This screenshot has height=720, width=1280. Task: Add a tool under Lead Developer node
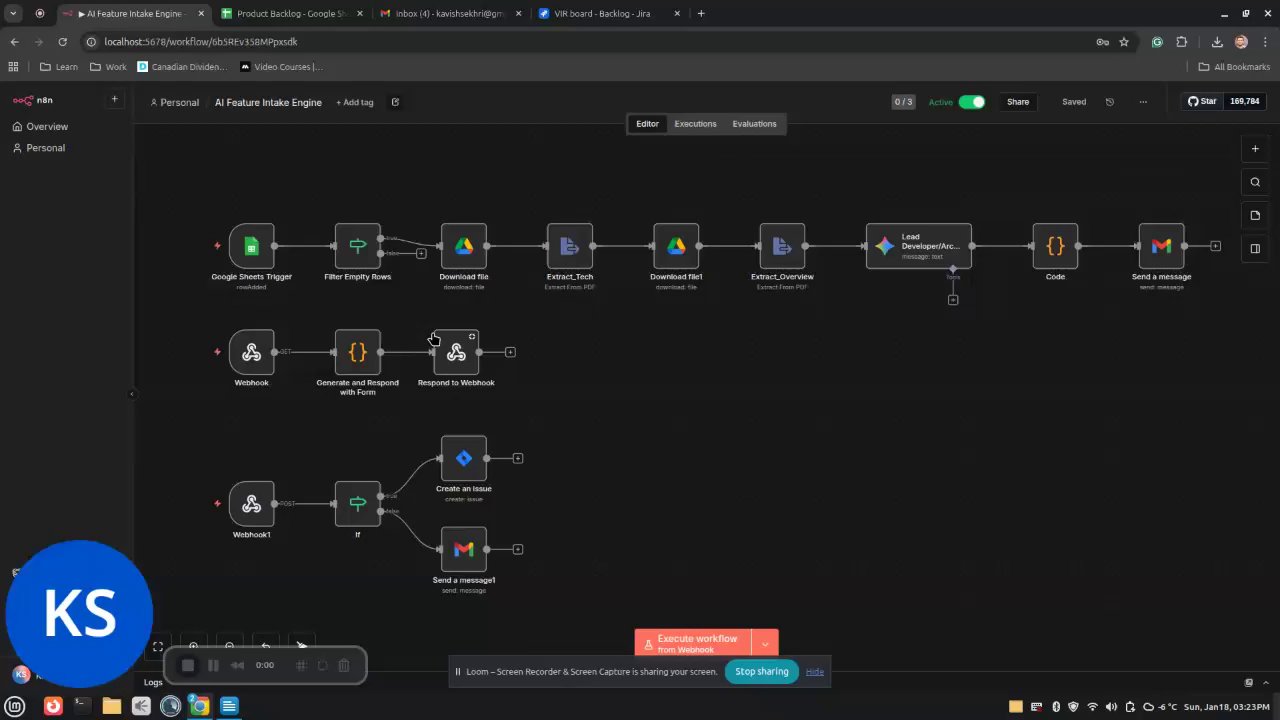953,299
